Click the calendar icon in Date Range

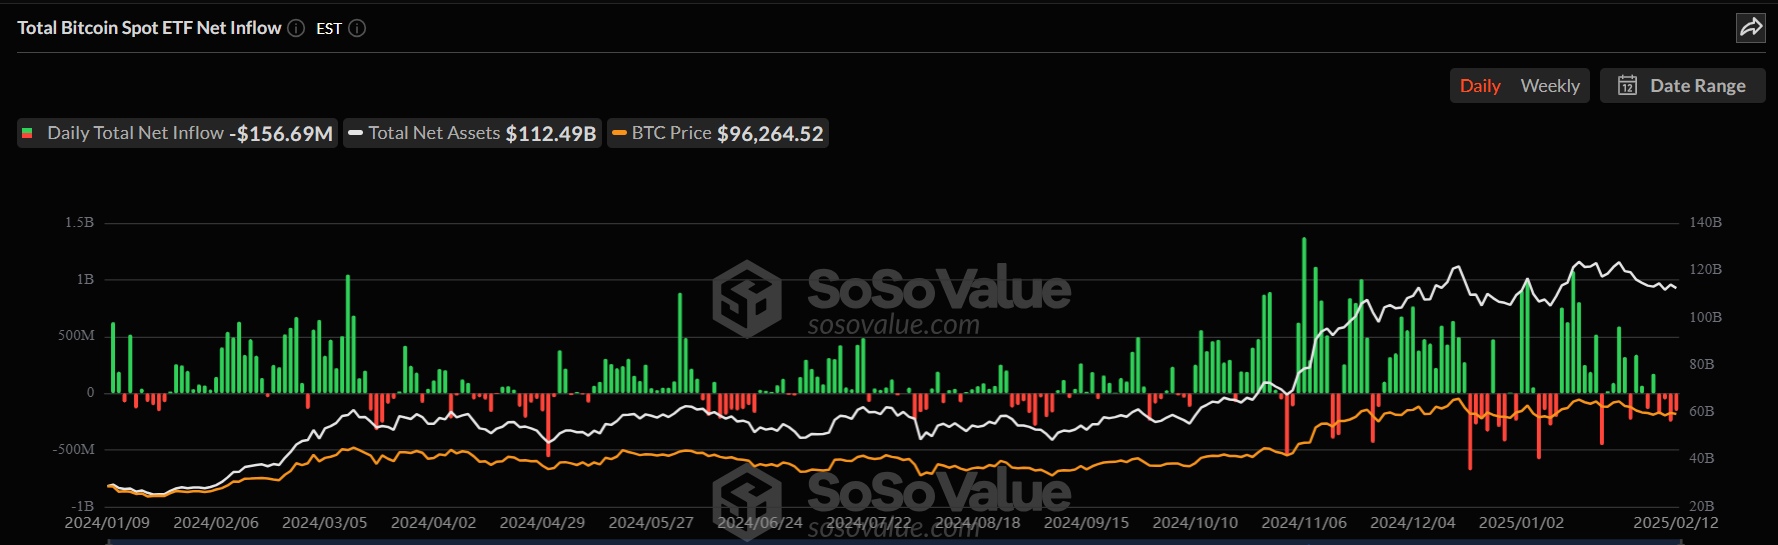click(x=1628, y=86)
